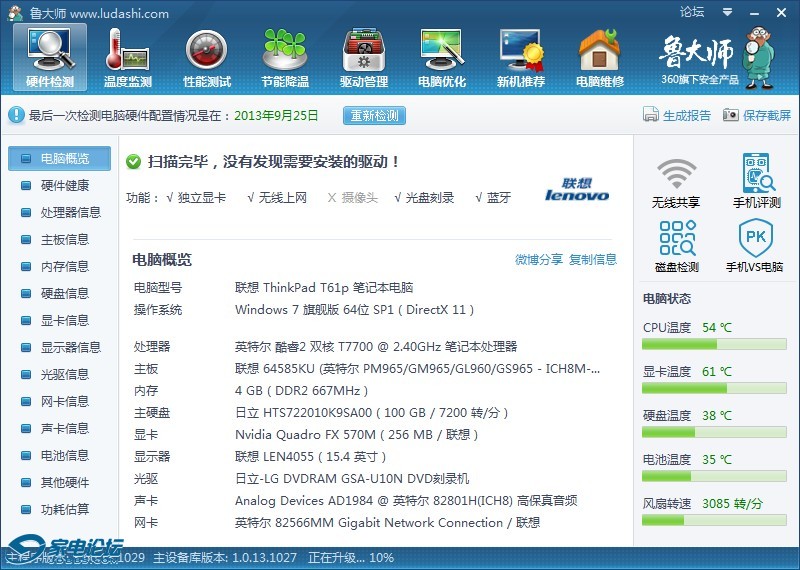Open the main menu dropdown arrow in title bar
Image resolution: width=800 pixels, height=570 pixels.
click(x=725, y=12)
